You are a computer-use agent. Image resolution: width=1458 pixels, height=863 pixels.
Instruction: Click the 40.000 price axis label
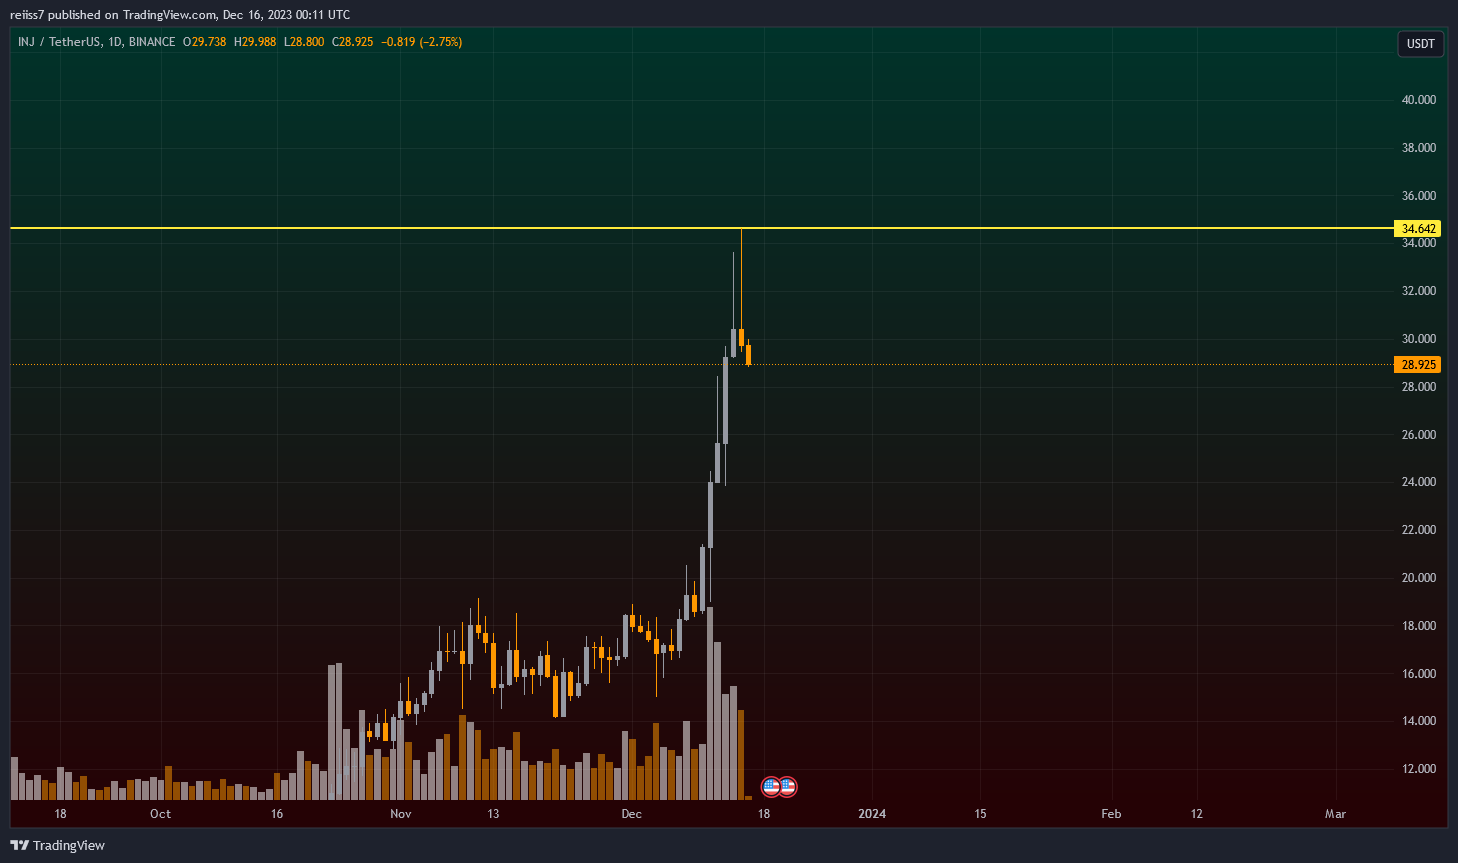click(x=1418, y=100)
